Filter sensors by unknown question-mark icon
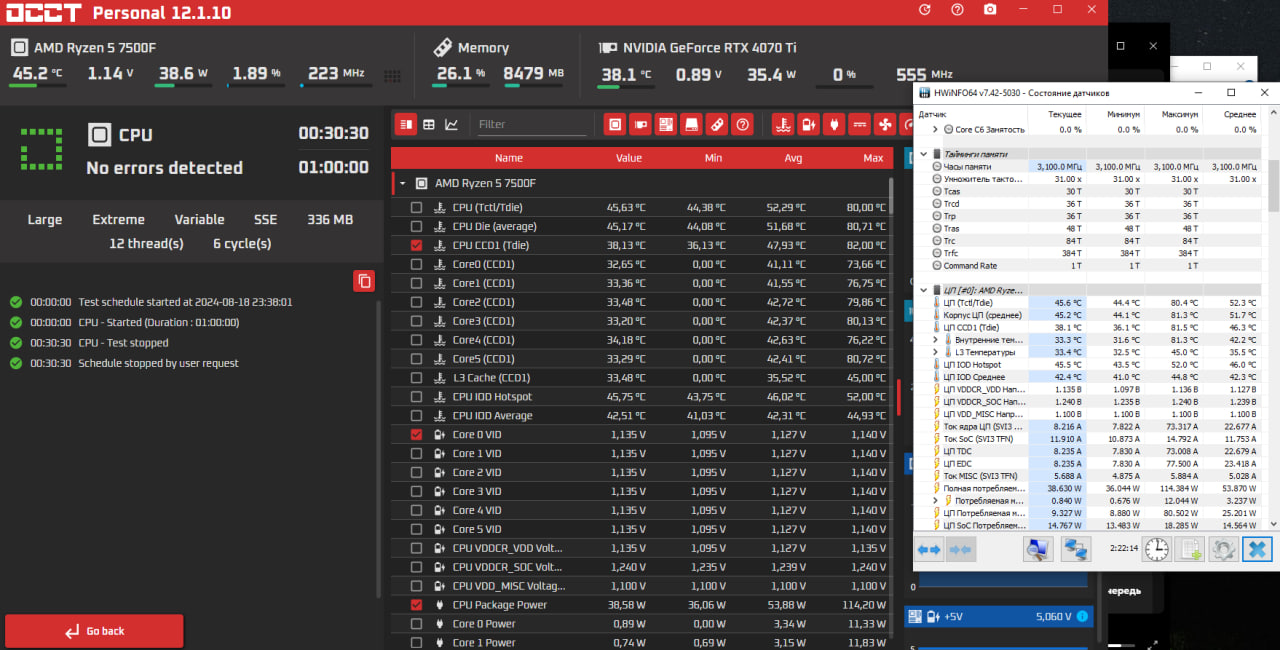Viewport: 1280px width, 650px height. [742, 124]
